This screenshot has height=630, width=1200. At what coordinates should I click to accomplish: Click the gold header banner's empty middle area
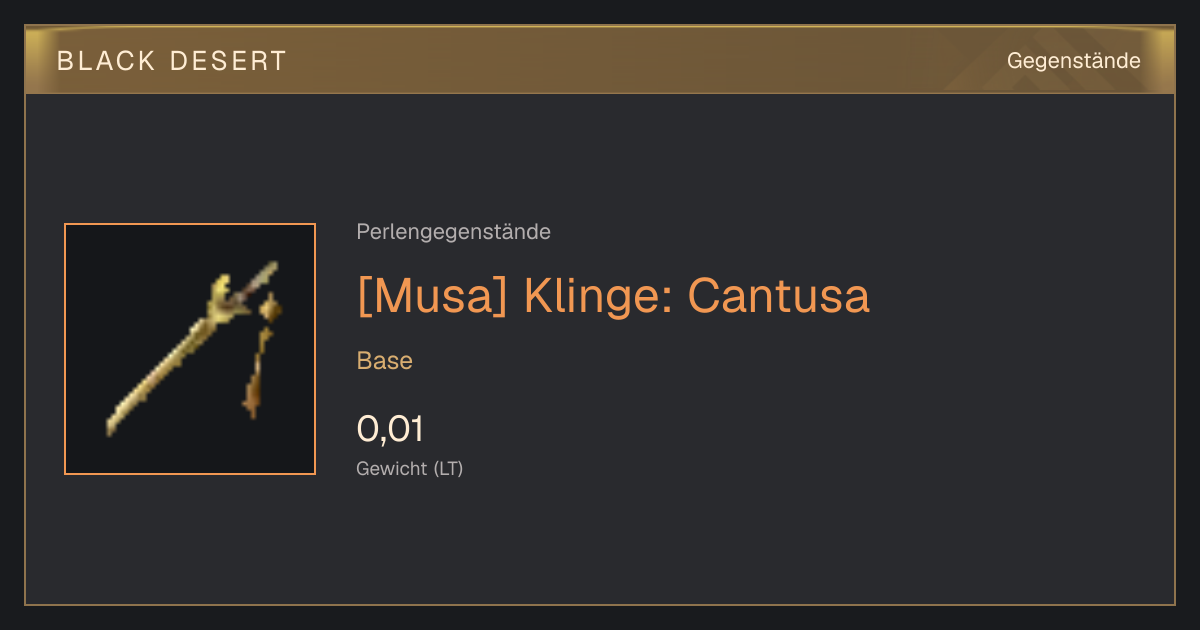640,61
